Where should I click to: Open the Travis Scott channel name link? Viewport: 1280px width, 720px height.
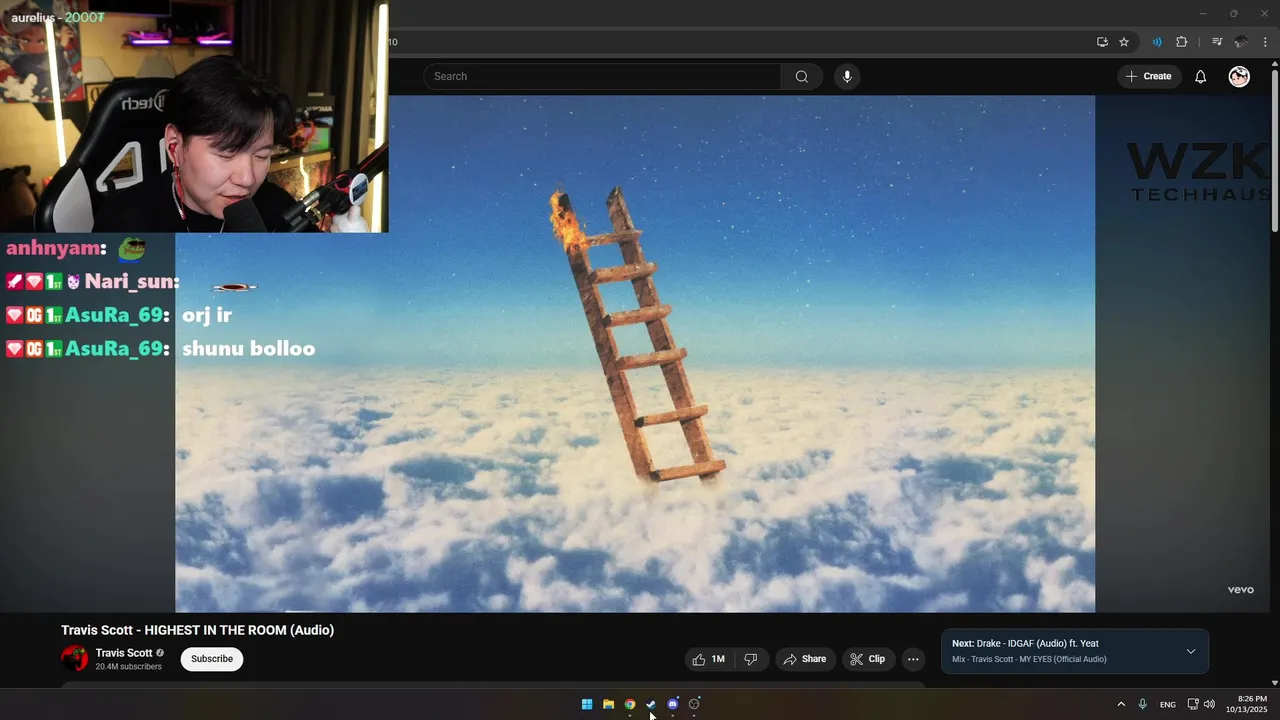coord(124,653)
